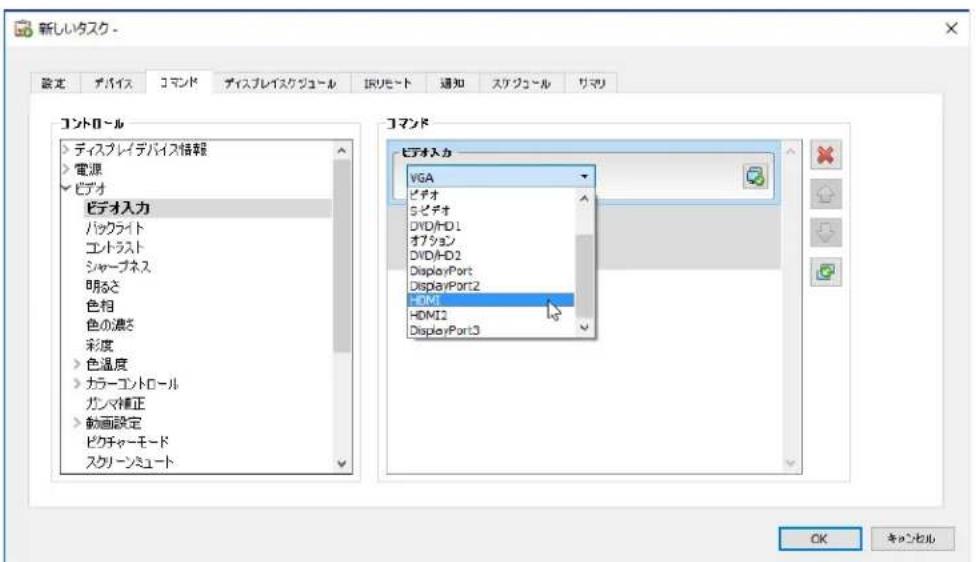This screenshot has width=976, height=562.
Task: Switch to the スケジュール tab
Action: click(521, 83)
